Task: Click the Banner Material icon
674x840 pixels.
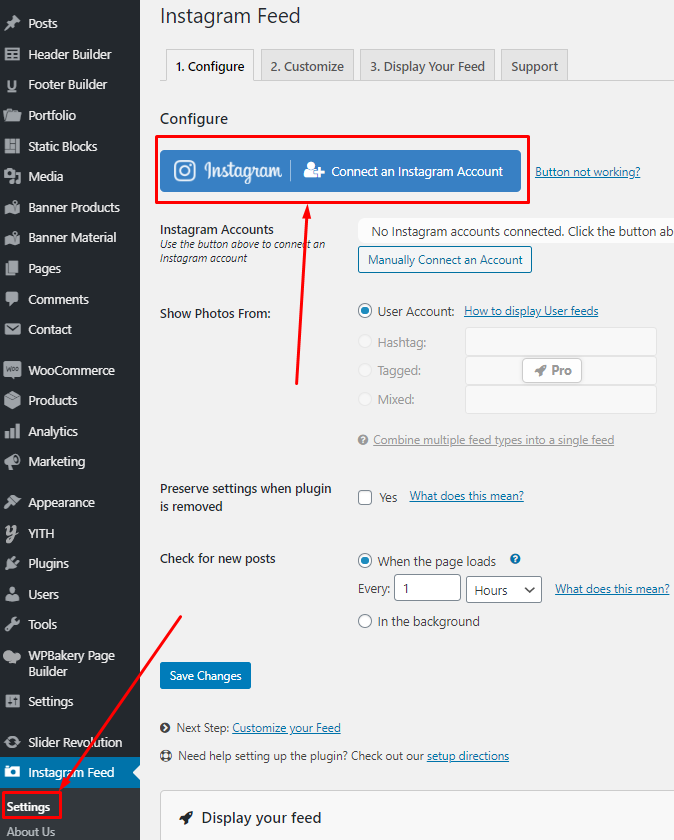Action: [12, 237]
